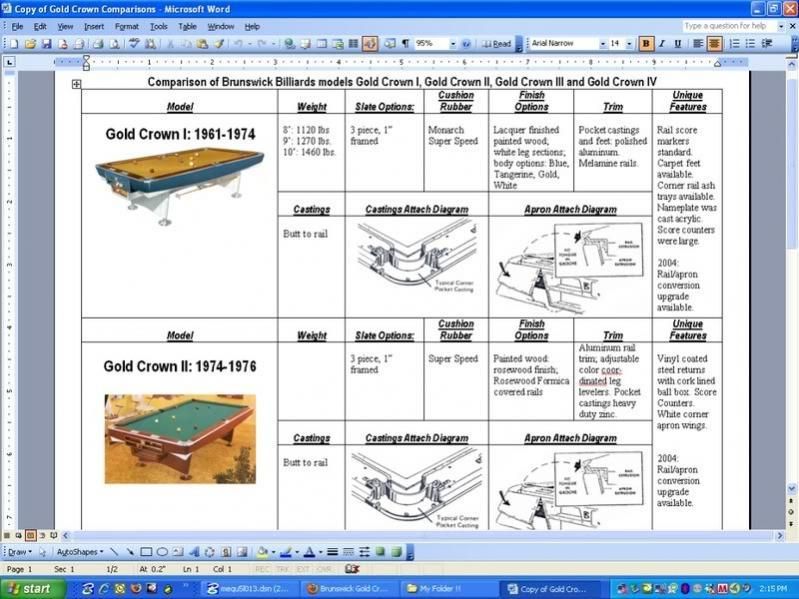
Task: Save the document with floppy icon
Action: coord(46,44)
